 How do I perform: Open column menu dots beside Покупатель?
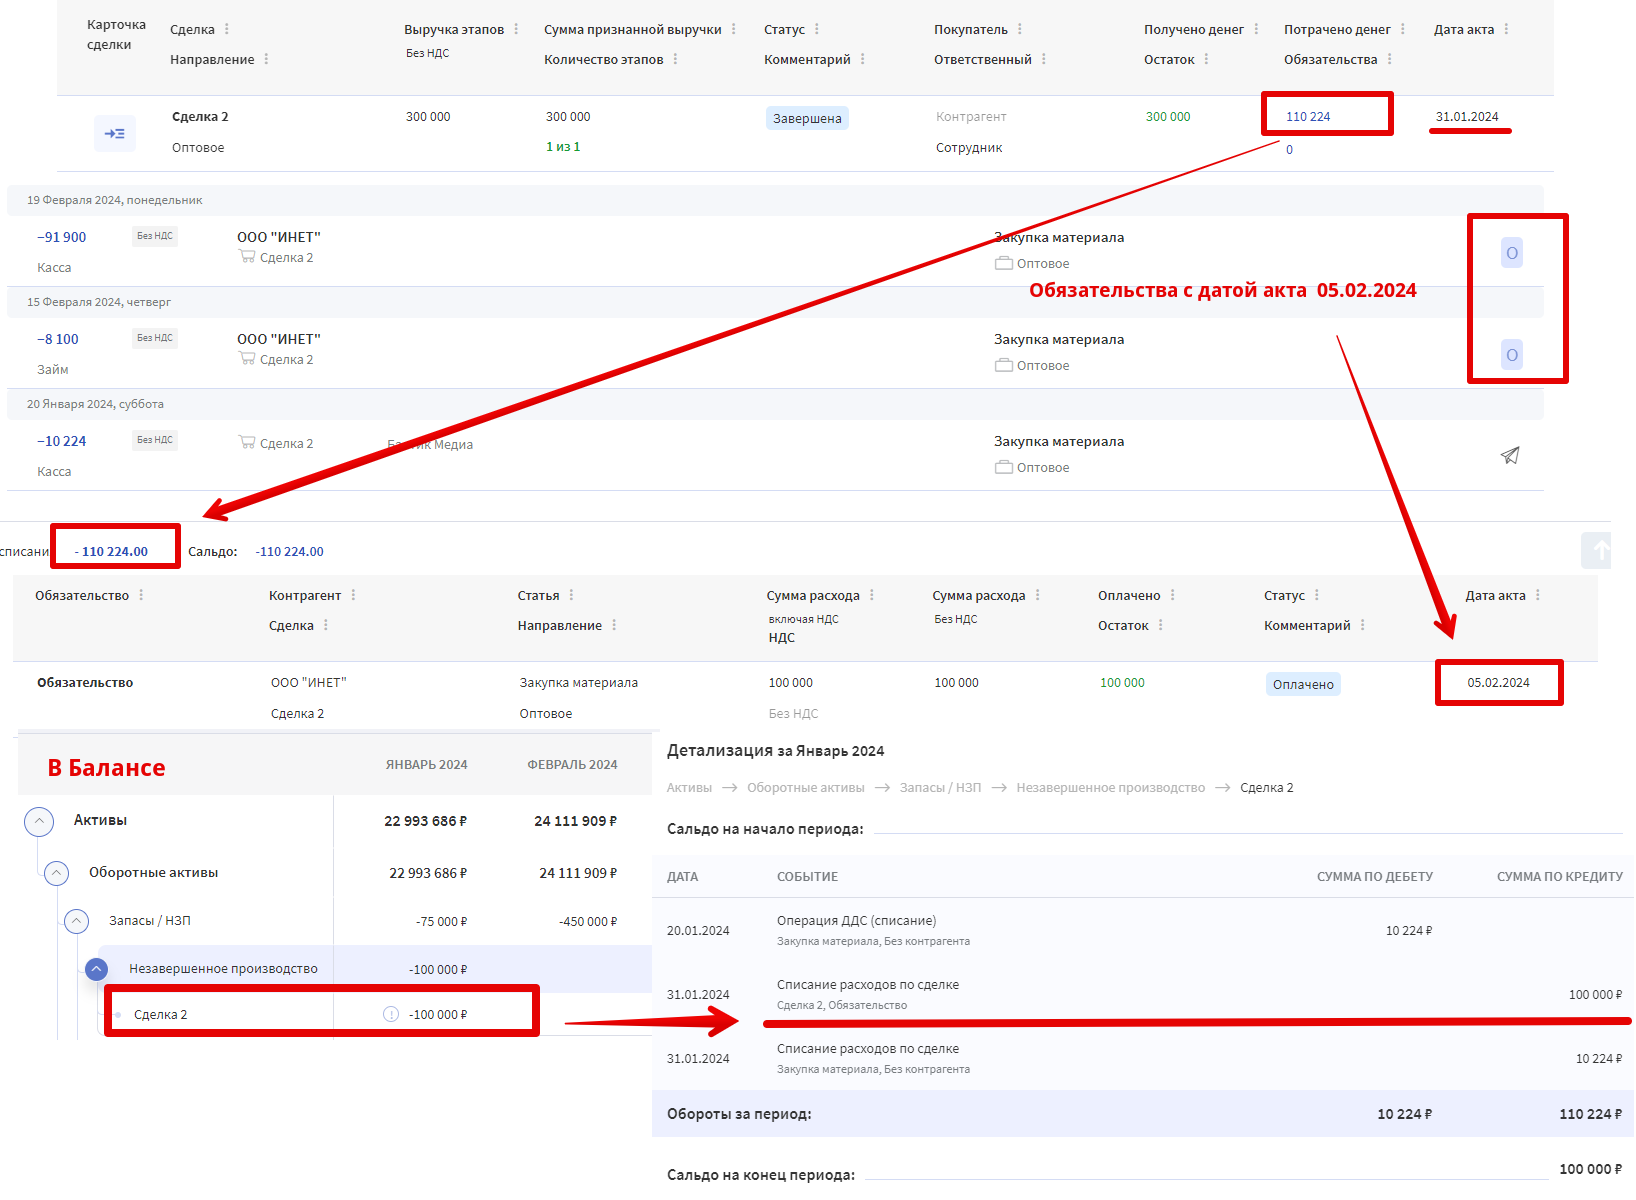[1020, 29]
